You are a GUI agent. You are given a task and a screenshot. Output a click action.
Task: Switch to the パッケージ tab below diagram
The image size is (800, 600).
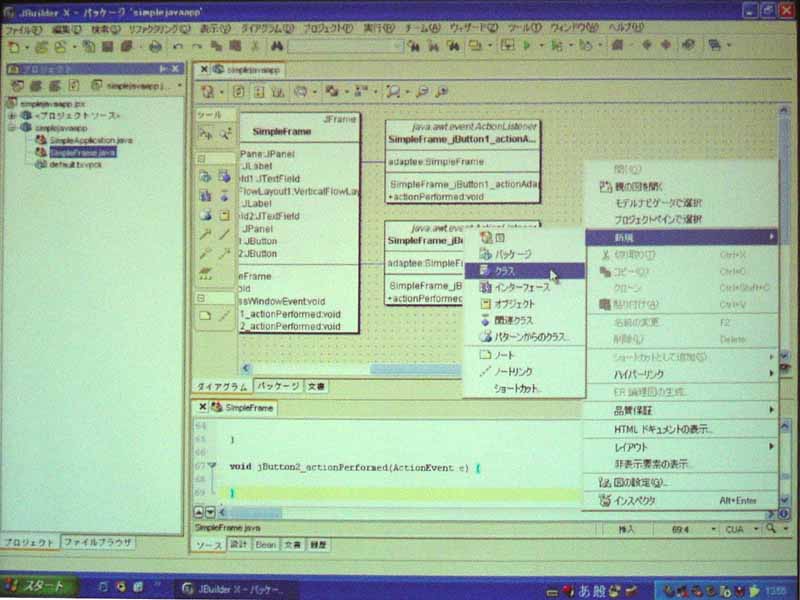tap(277, 385)
